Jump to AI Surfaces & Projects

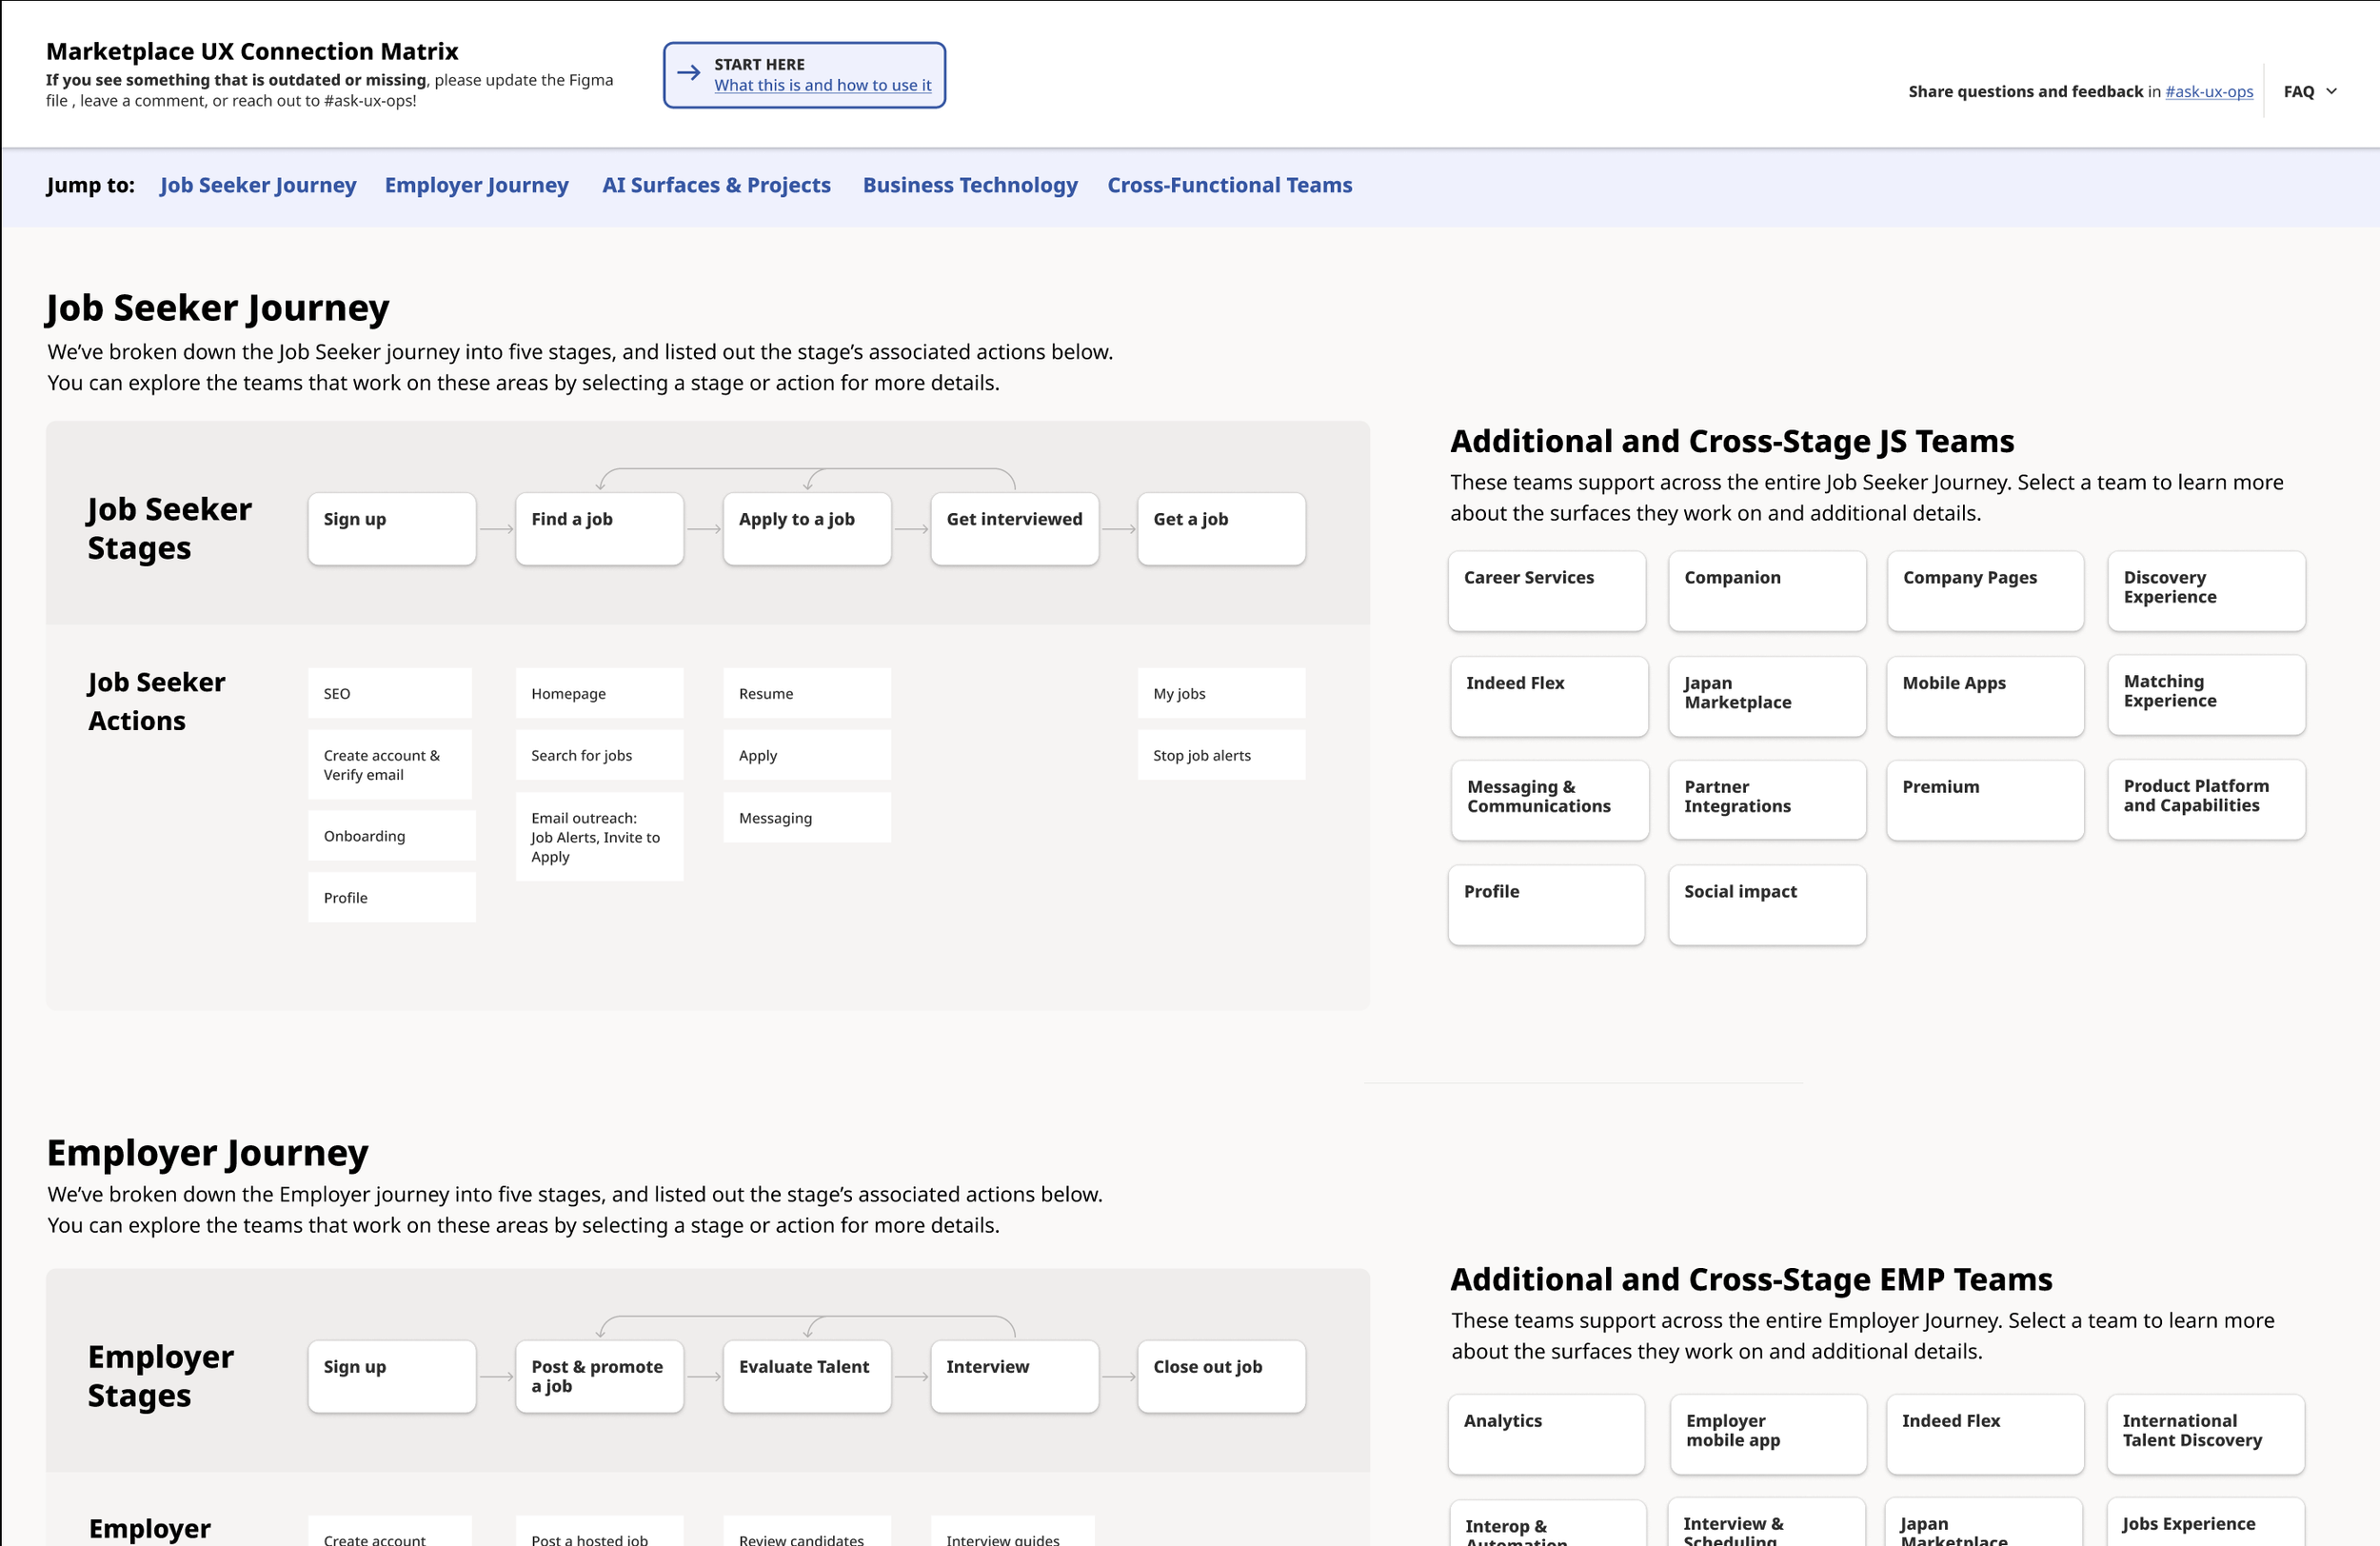click(x=716, y=185)
